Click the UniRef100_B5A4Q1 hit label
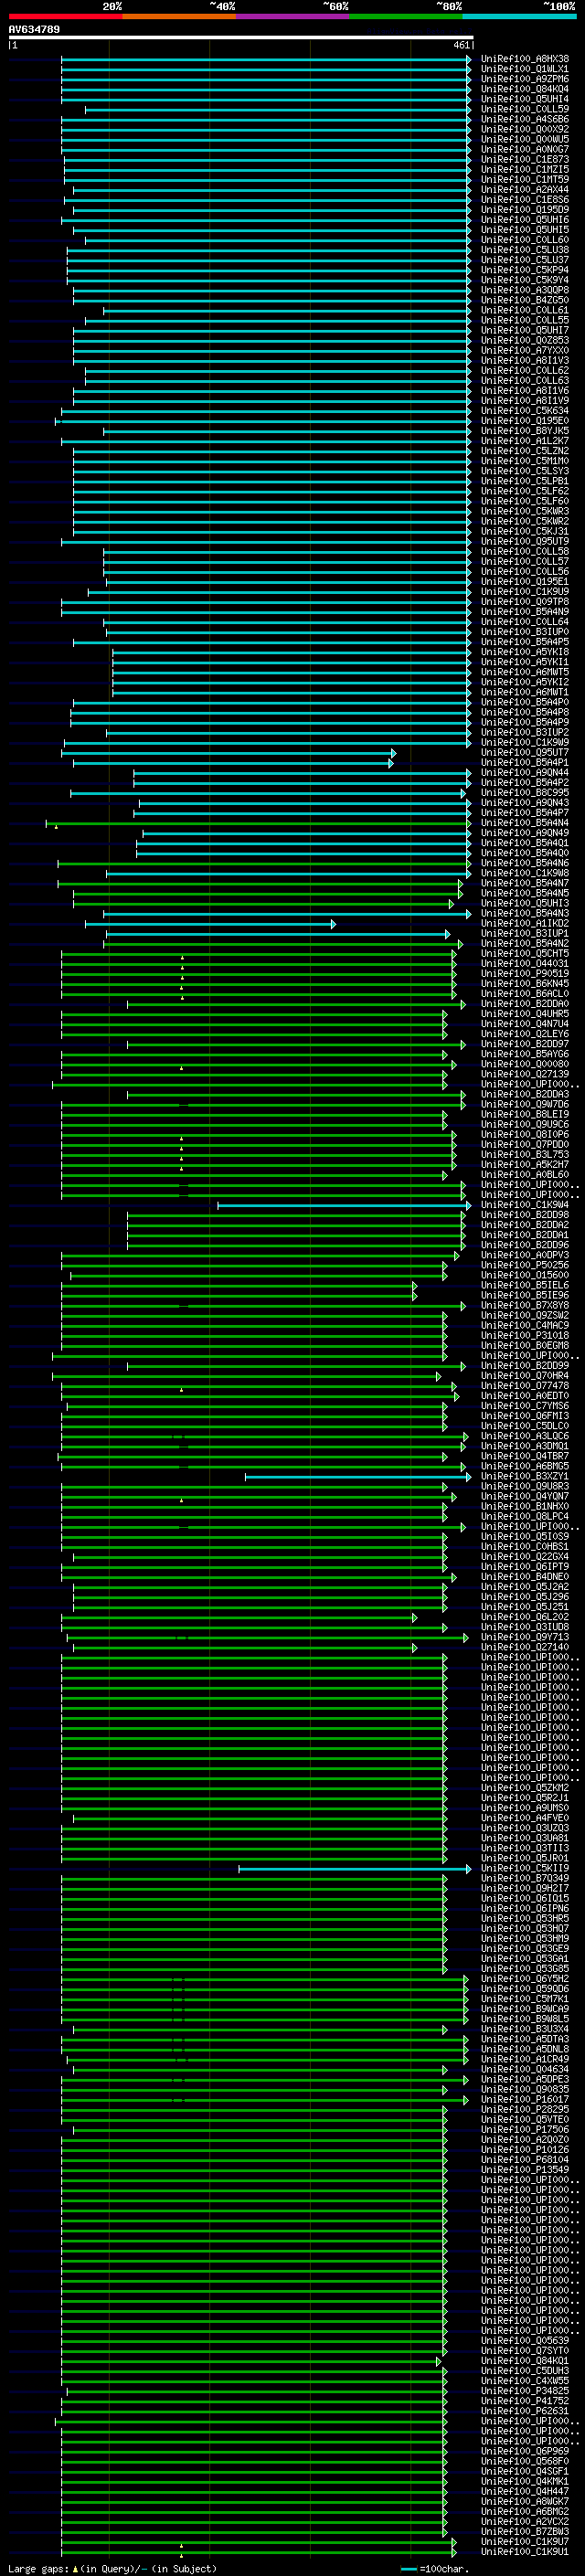This screenshot has height=2576, width=585. click(x=525, y=843)
